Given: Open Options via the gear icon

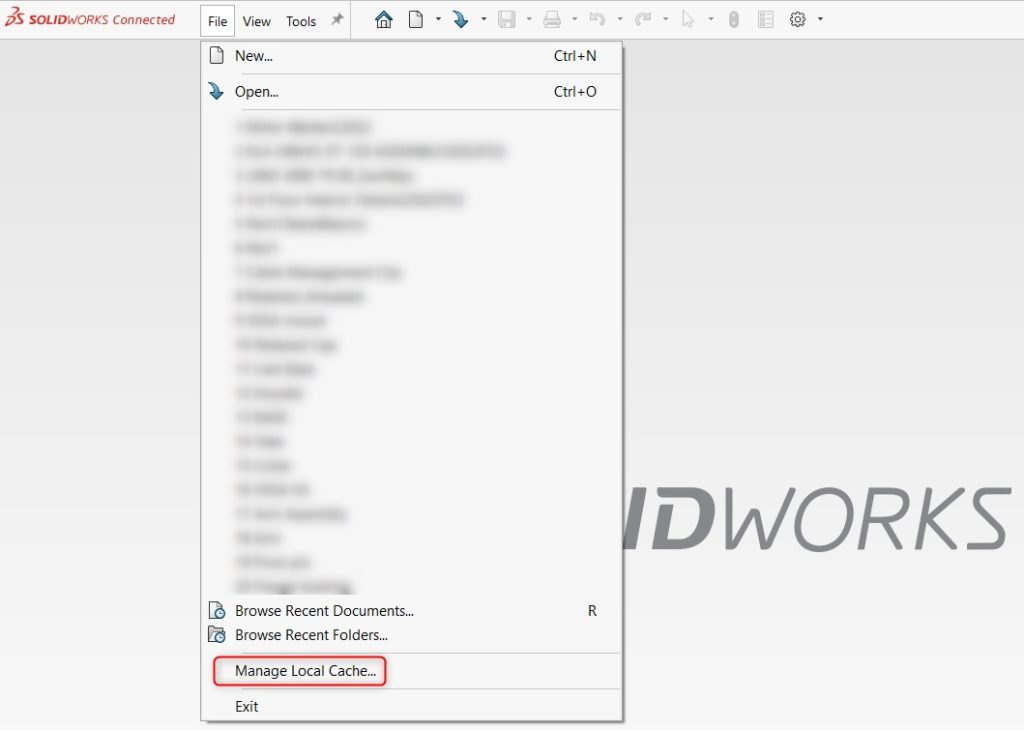Looking at the screenshot, I should pyautogui.click(x=797, y=20).
